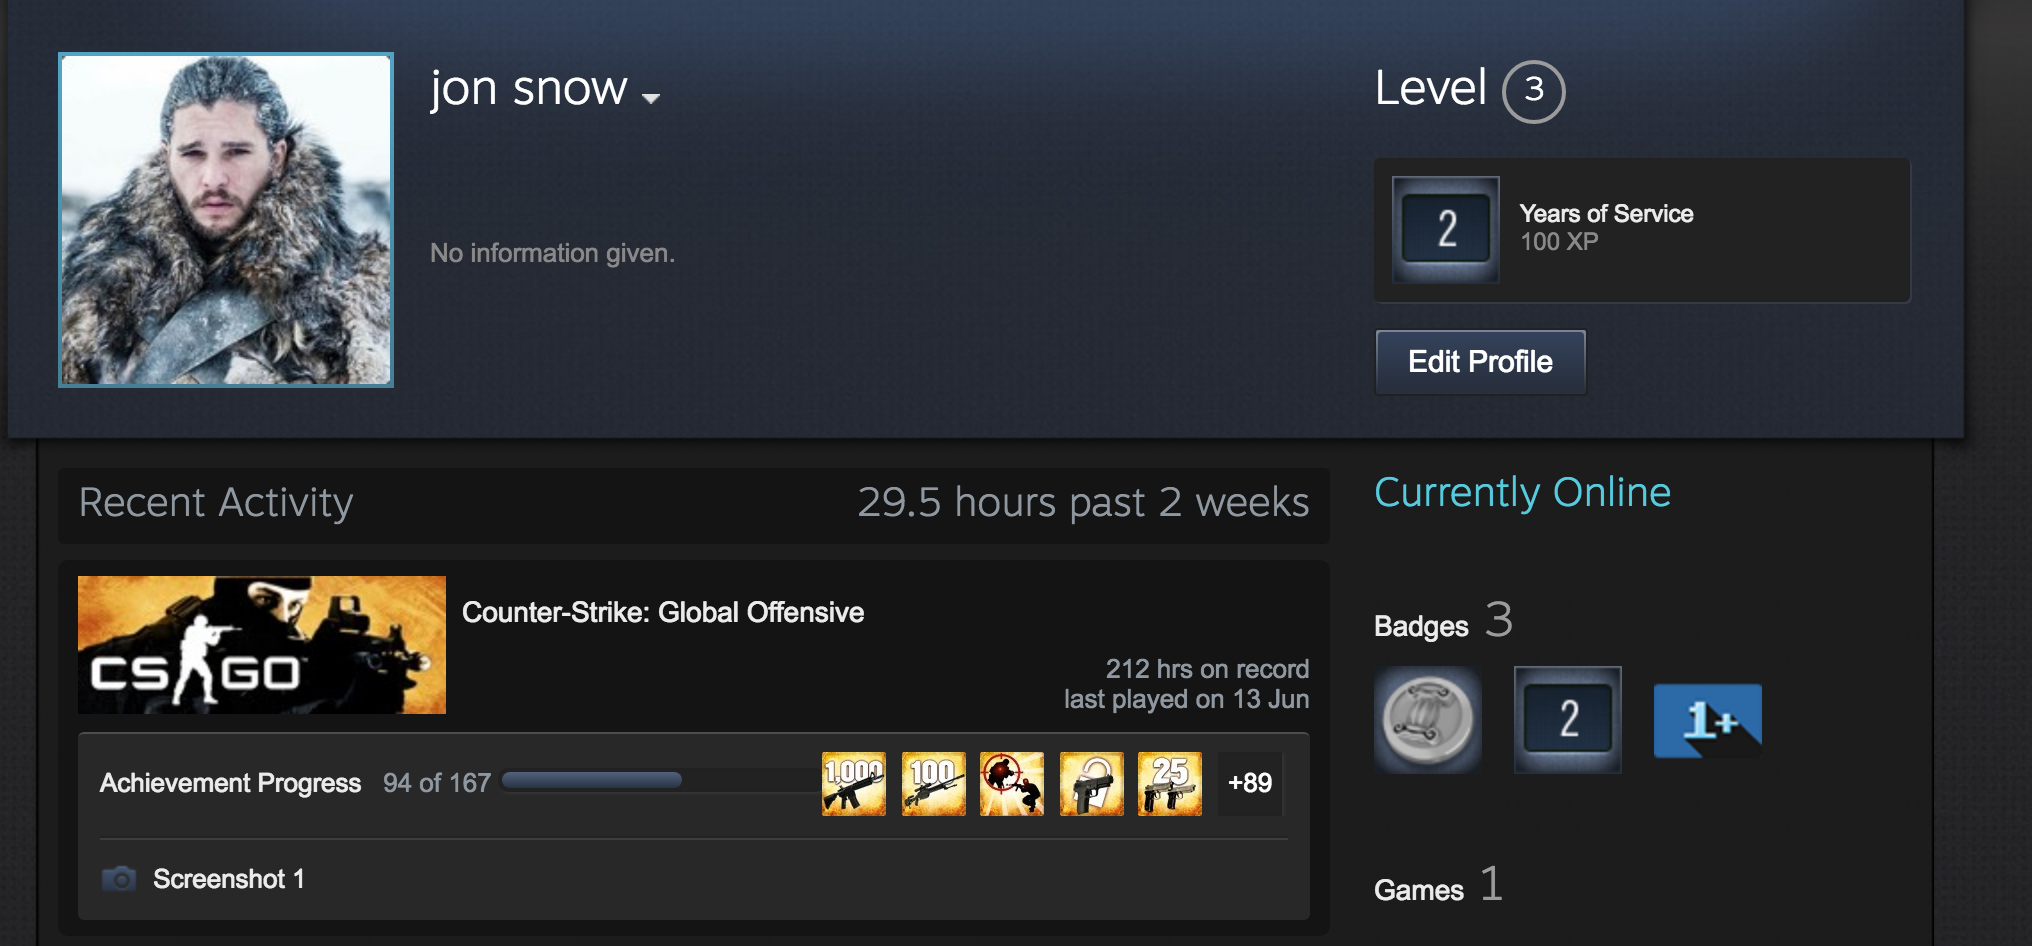
Task: Open the Games section link
Action: [1419, 890]
